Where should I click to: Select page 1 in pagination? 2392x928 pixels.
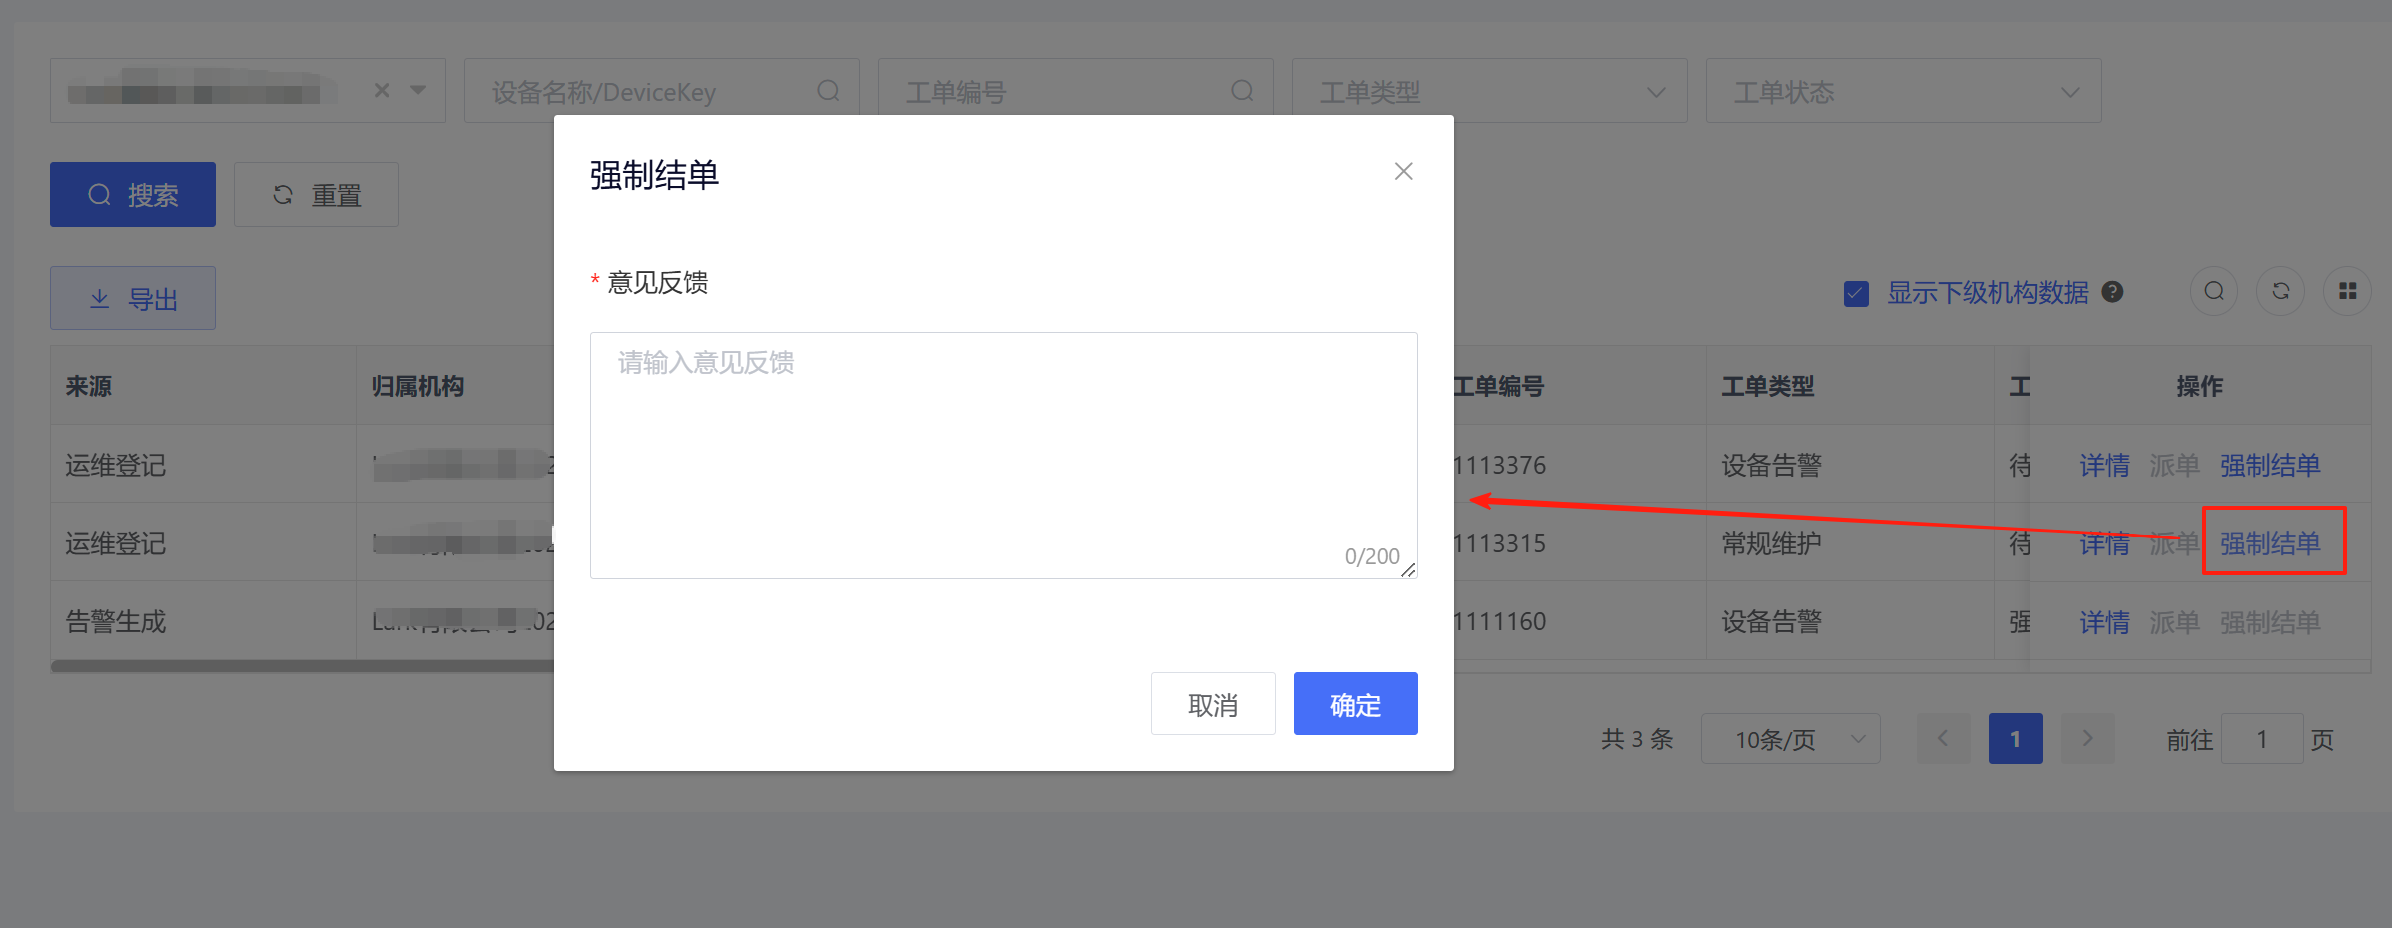(x=2015, y=739)
